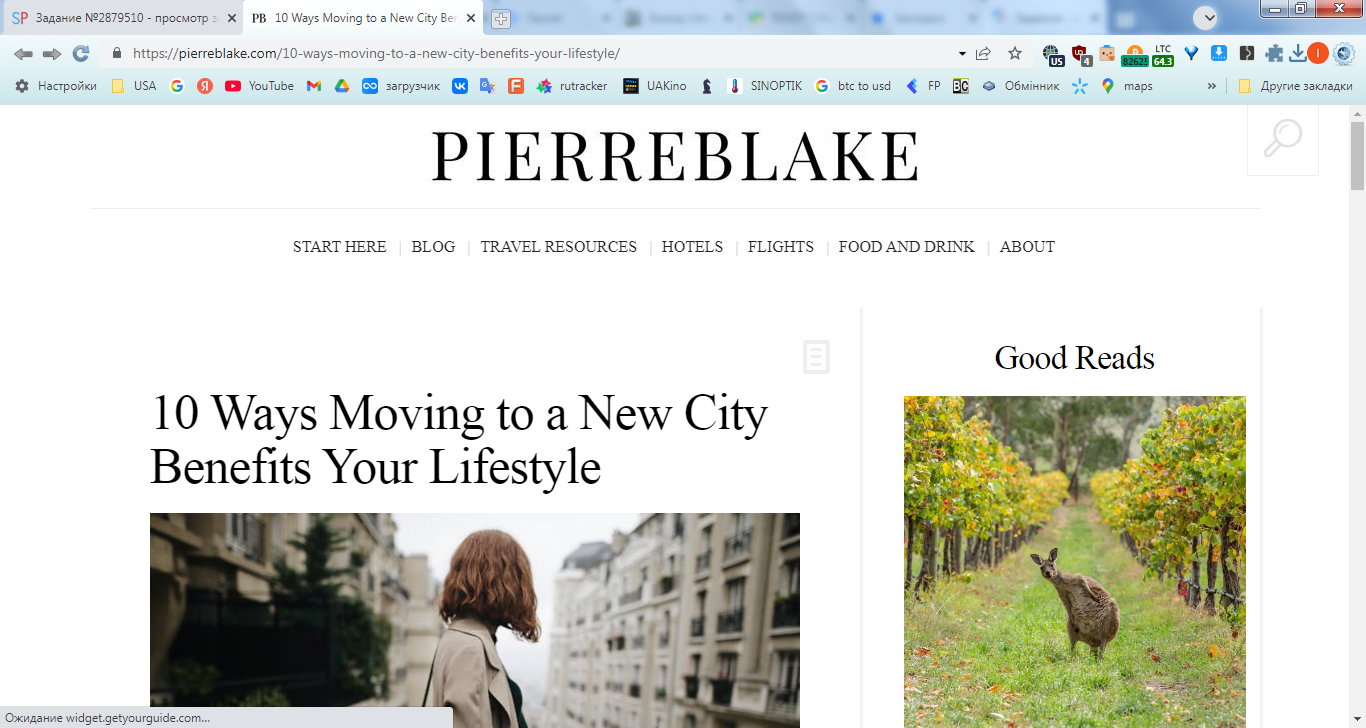Open the site search magnifier icon

(x=1283, y=139)
